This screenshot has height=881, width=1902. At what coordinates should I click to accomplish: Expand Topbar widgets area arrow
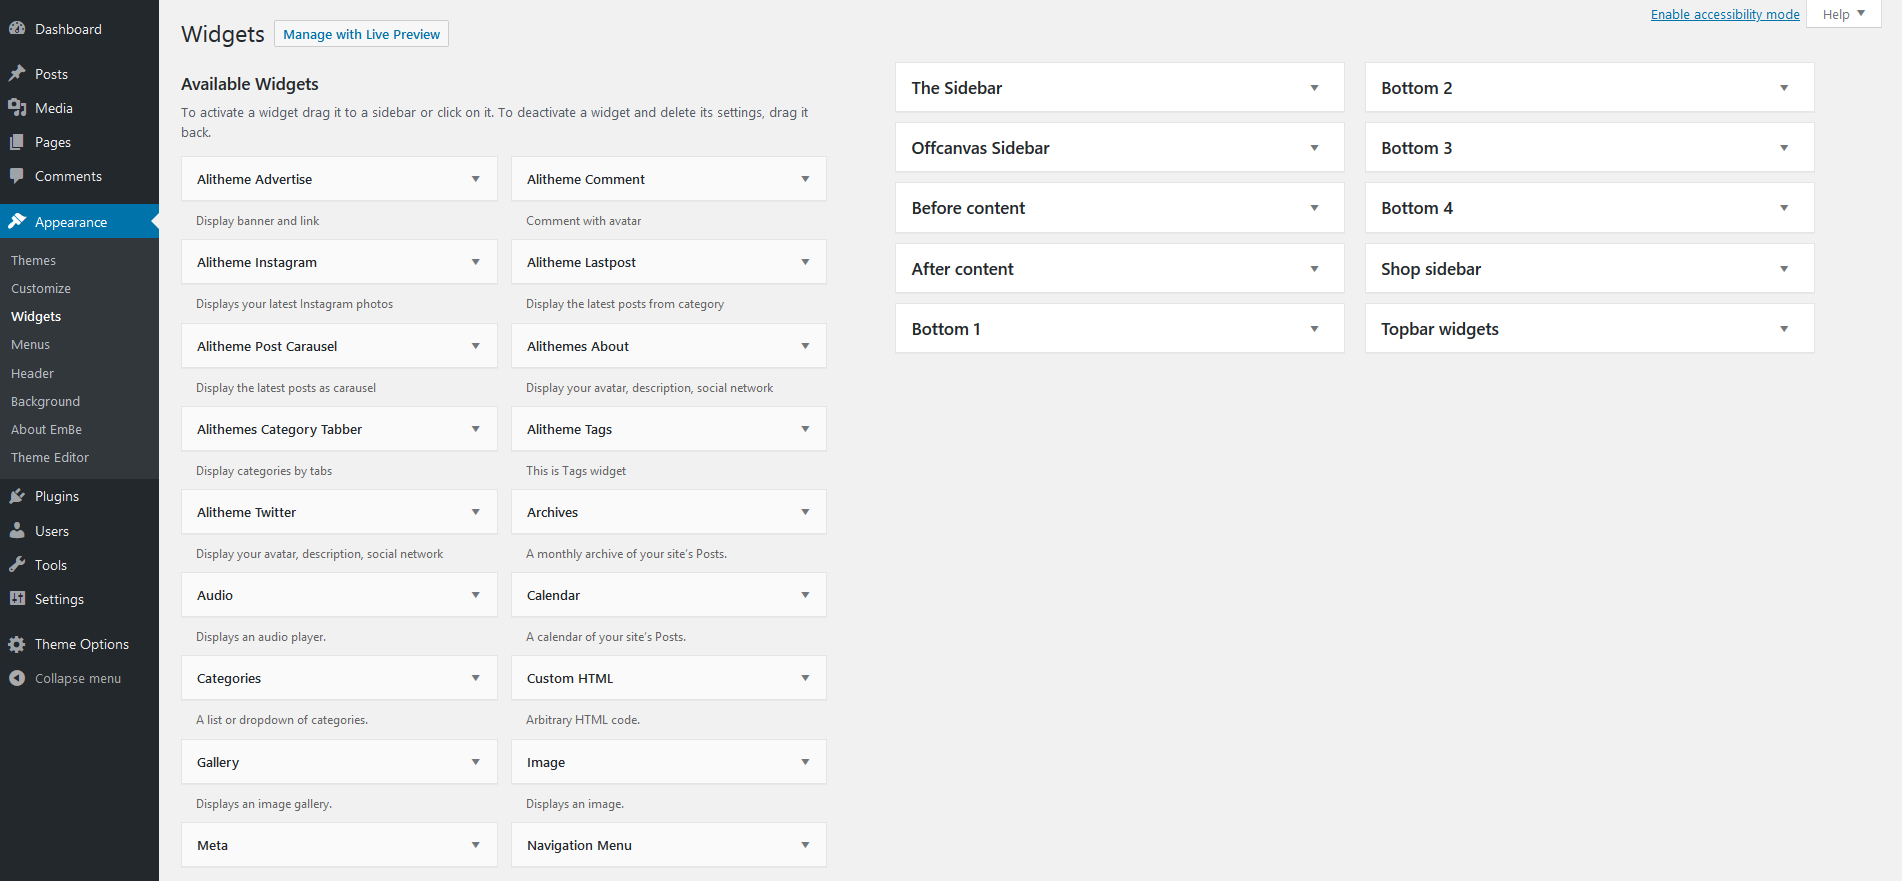(x=1785, y=329)
